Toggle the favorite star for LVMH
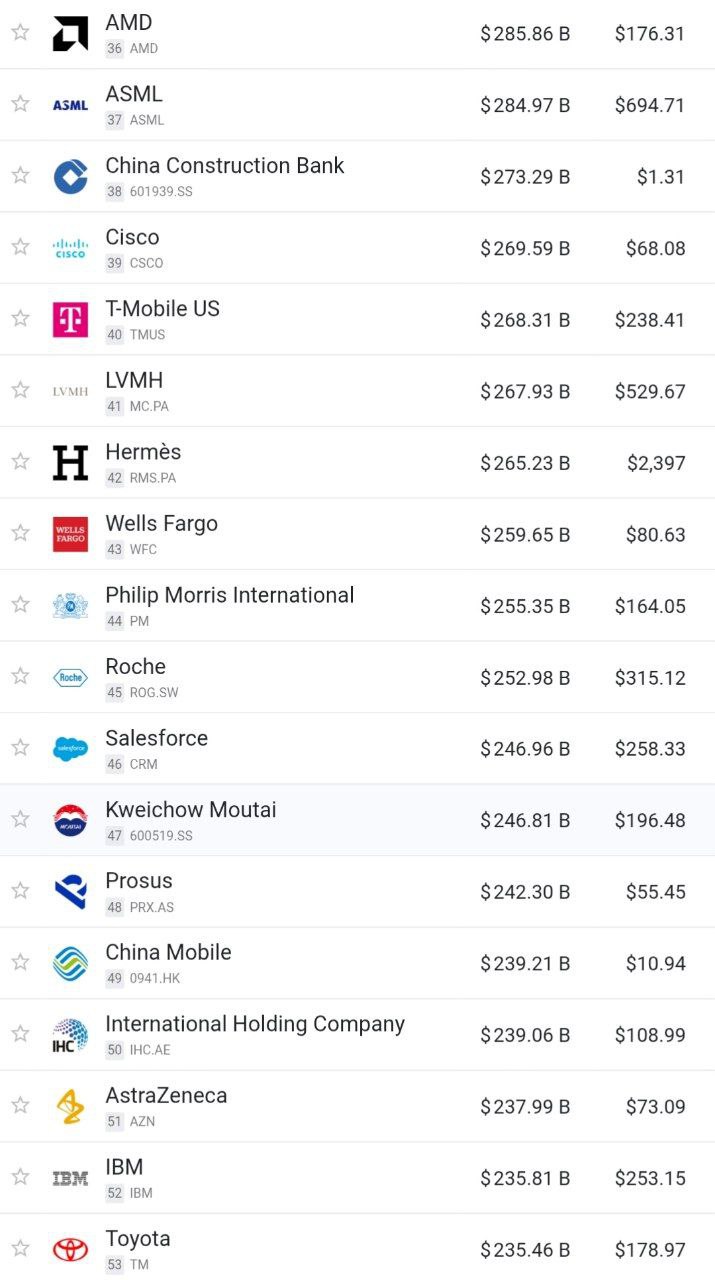The image size is (715, 1280). [x=20, y=390]
